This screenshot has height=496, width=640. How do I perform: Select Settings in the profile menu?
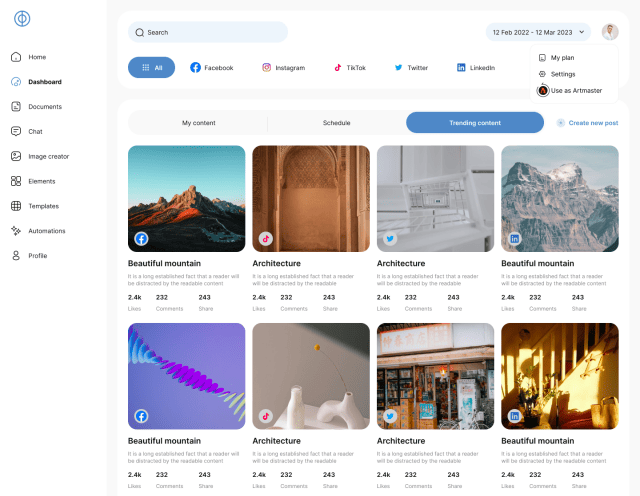coord(562,74)
